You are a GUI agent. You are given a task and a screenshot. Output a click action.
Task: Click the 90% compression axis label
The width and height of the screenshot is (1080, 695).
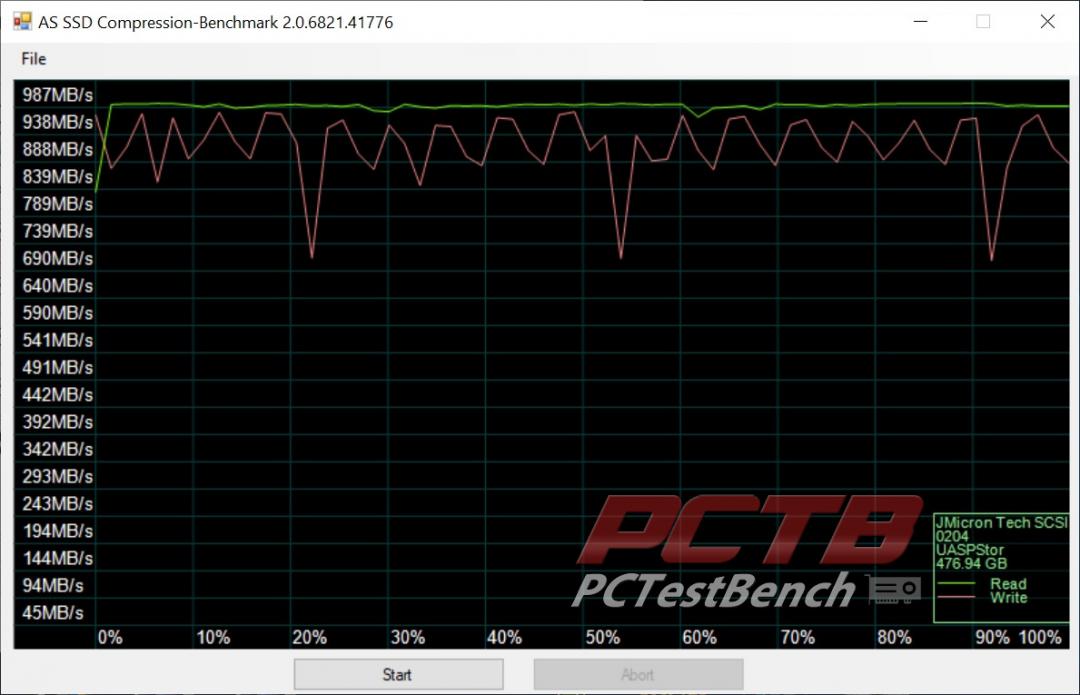pyautogui.click(x=993, y=637)
